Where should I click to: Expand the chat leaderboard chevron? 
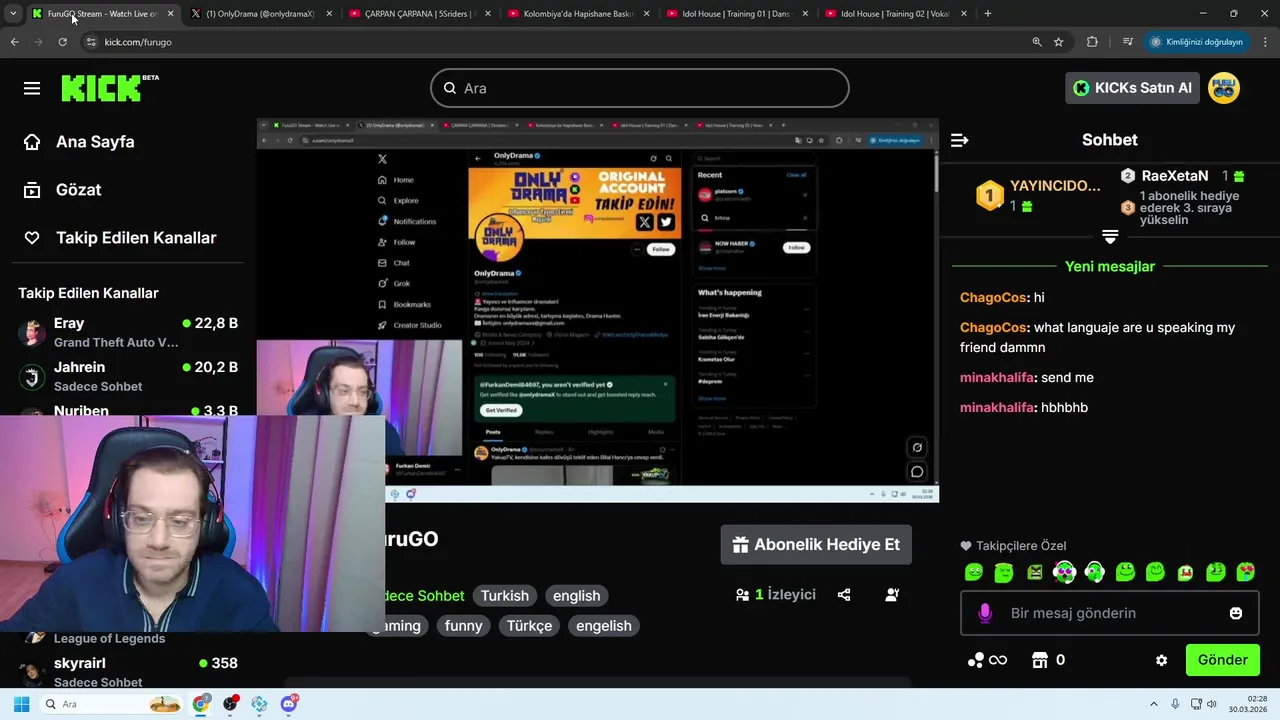pos(1110,237)
